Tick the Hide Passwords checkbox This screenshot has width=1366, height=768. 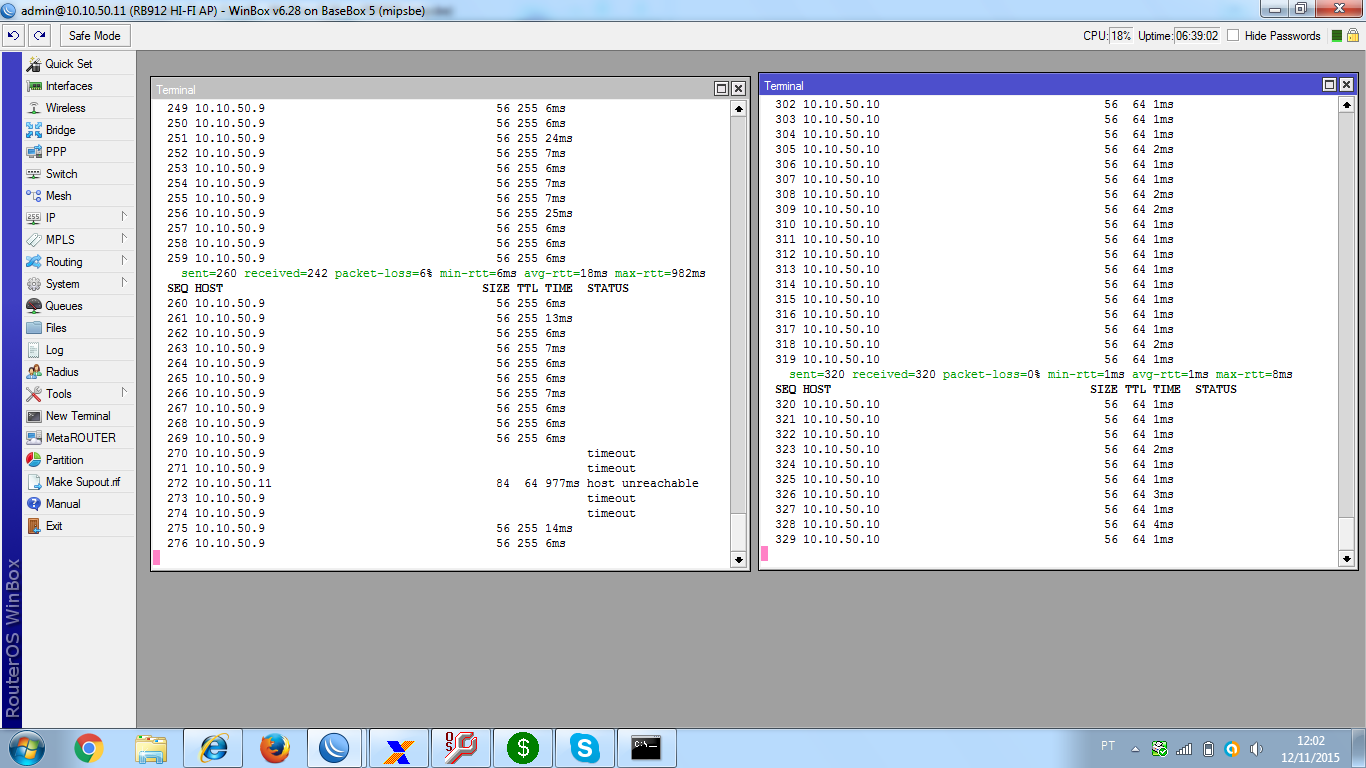click(x=1233, y=35)
